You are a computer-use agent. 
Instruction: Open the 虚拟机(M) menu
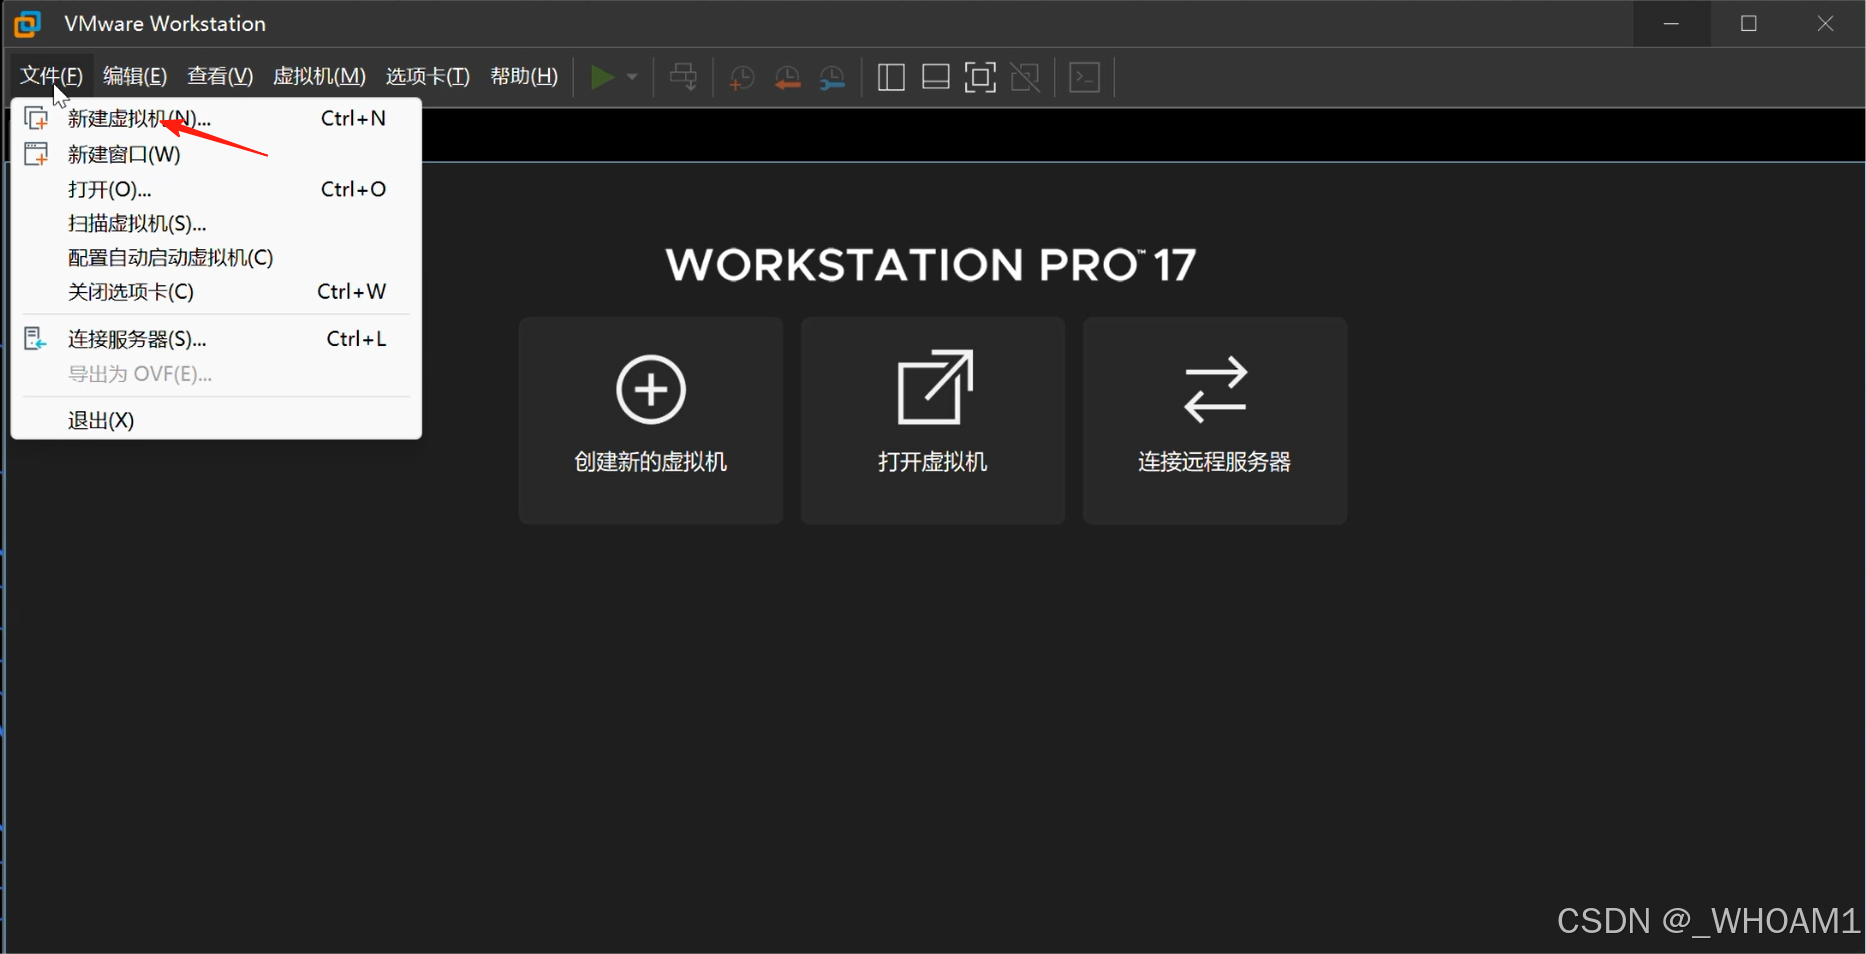pos(319,76)
